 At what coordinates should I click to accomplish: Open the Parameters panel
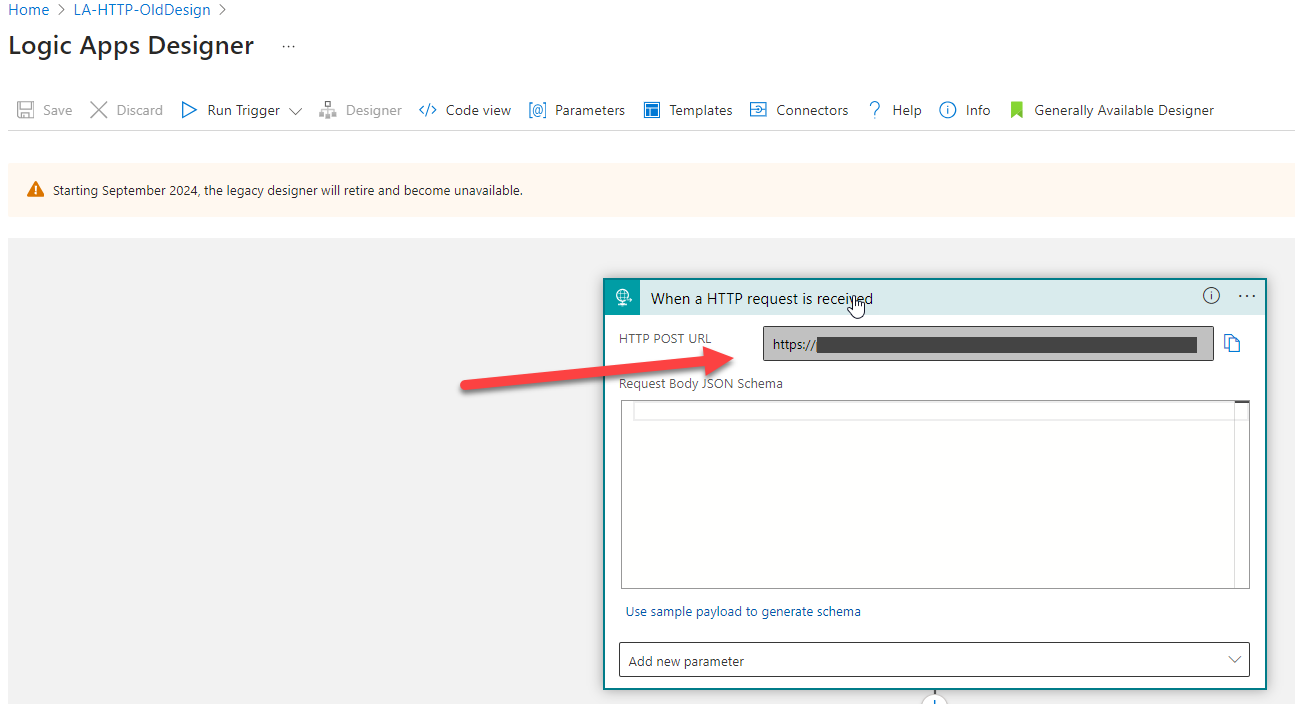pyautogui.click(x=577, y=110)
